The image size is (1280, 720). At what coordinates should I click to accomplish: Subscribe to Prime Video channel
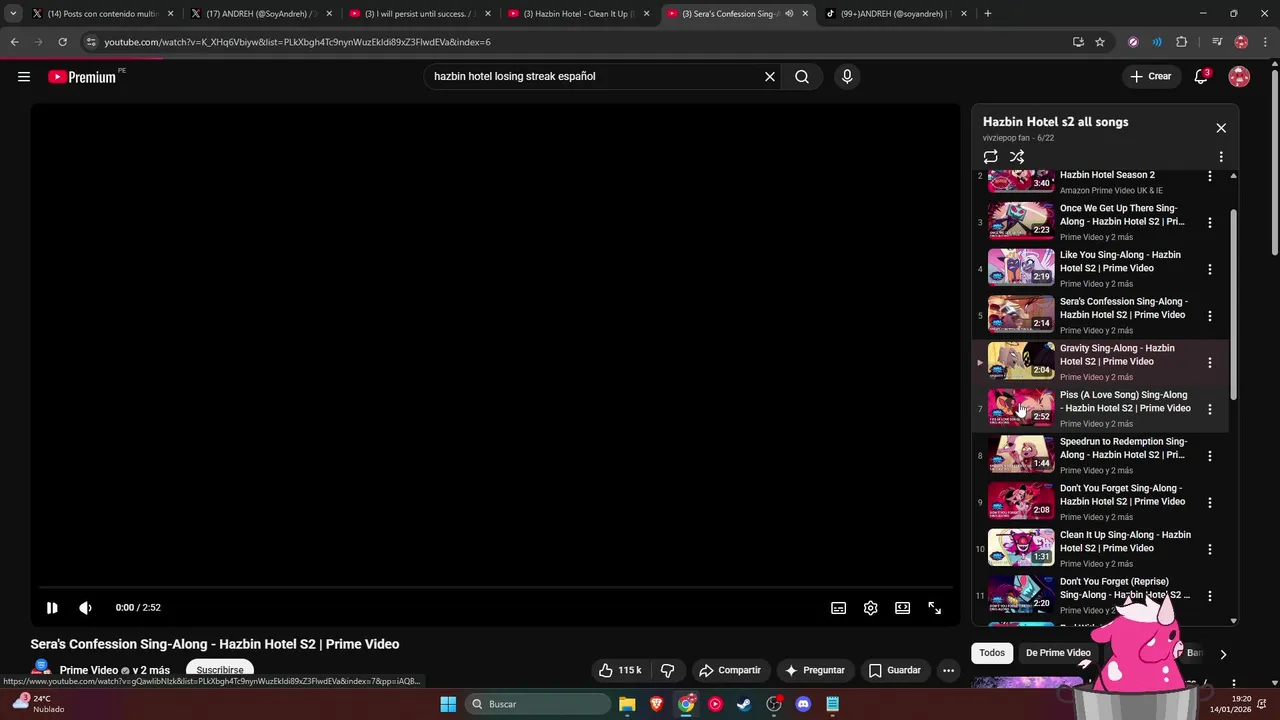coord(220,671)
